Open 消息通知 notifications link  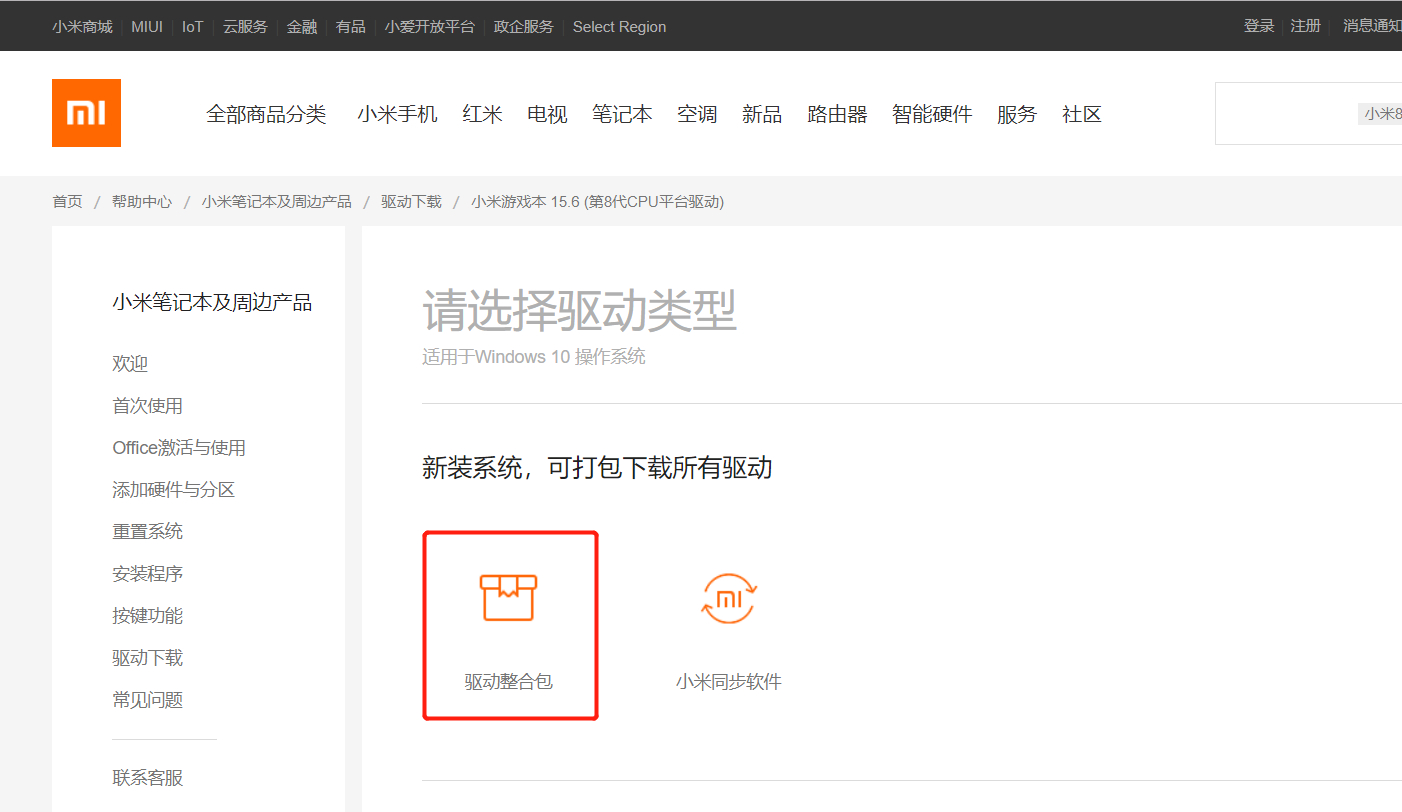click(1372, 26)
